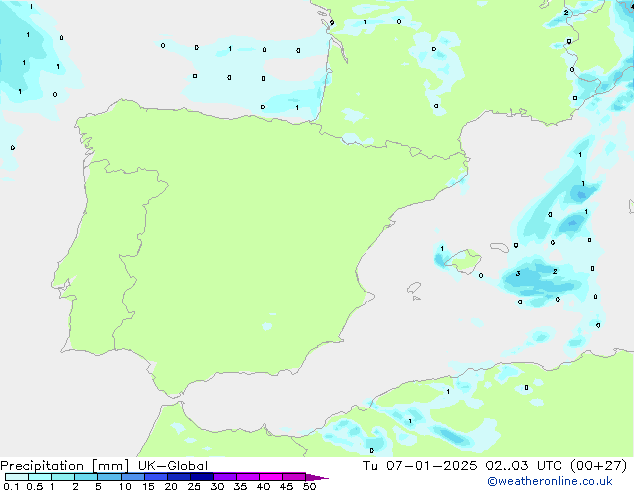The image size is (634, 490).
Task: Click the legend label '35'
Action: [240, 486]
